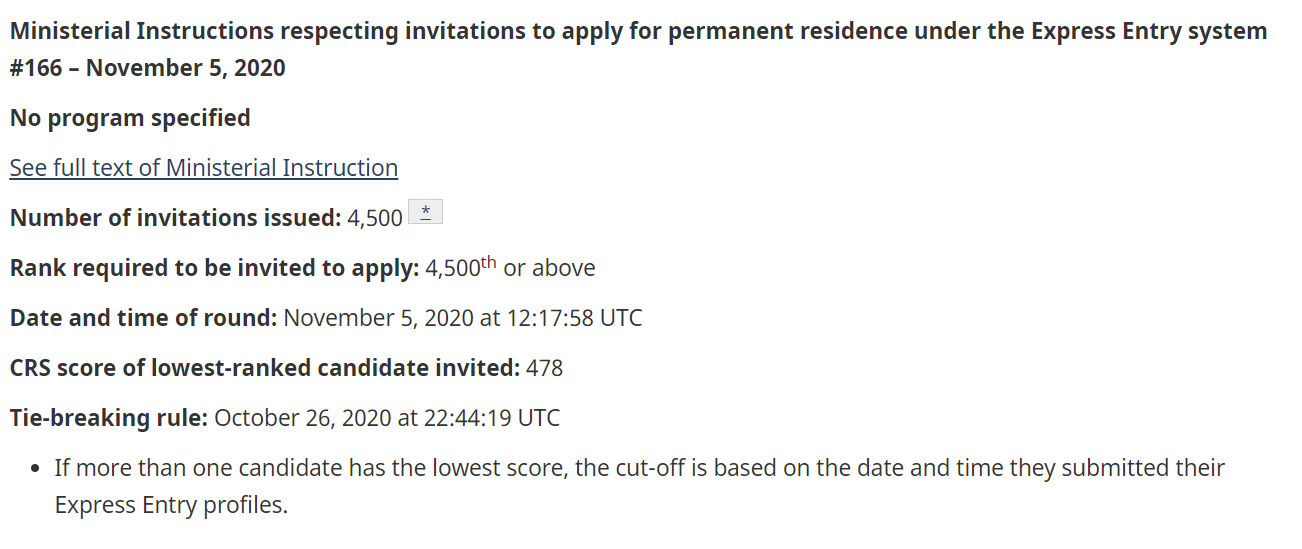Screen dimensions: 1302x549
Task: Click the 'No program specified' subheading
Action: (130, 118)
